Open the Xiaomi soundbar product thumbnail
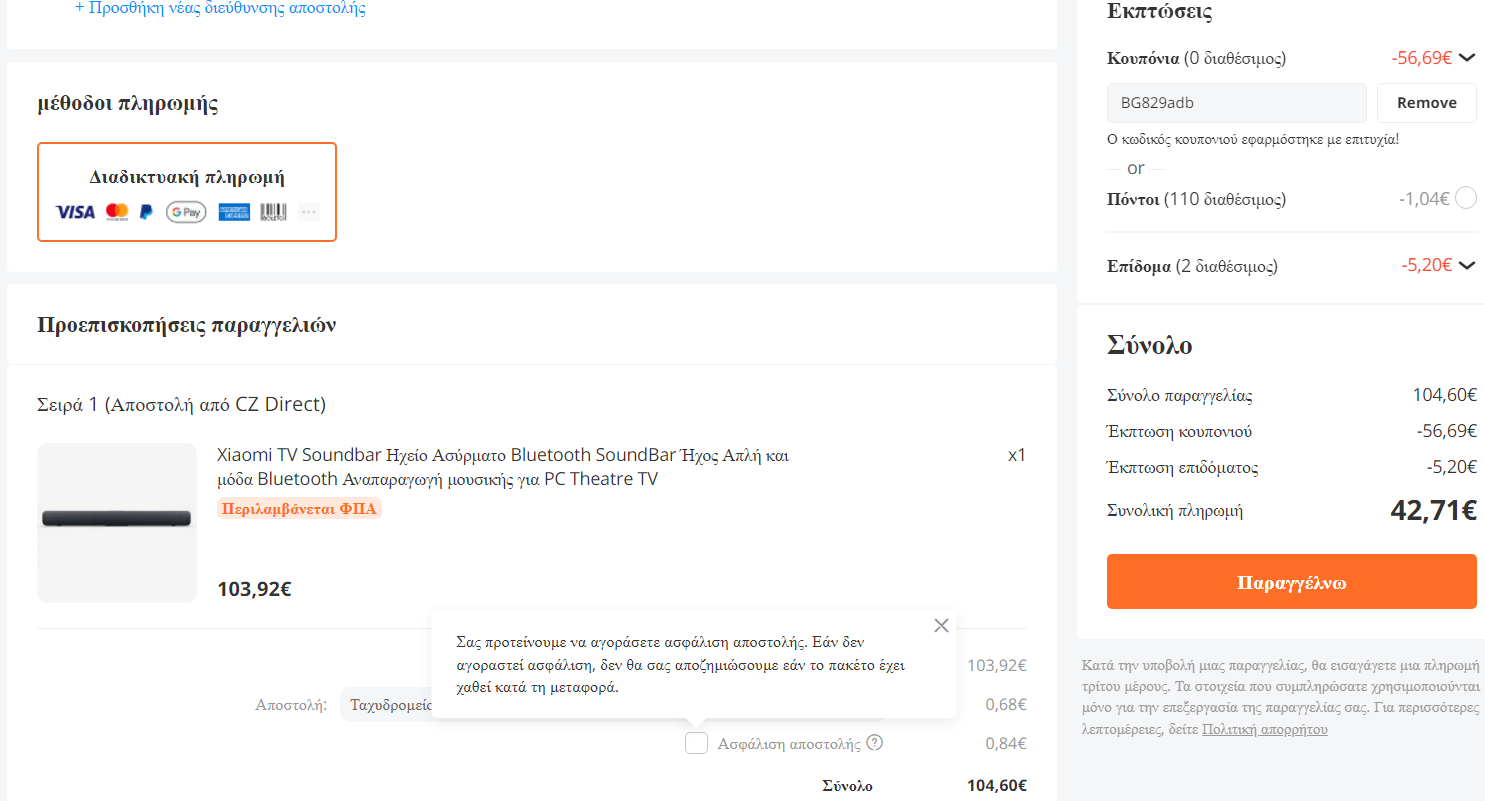 pos(117,523)
